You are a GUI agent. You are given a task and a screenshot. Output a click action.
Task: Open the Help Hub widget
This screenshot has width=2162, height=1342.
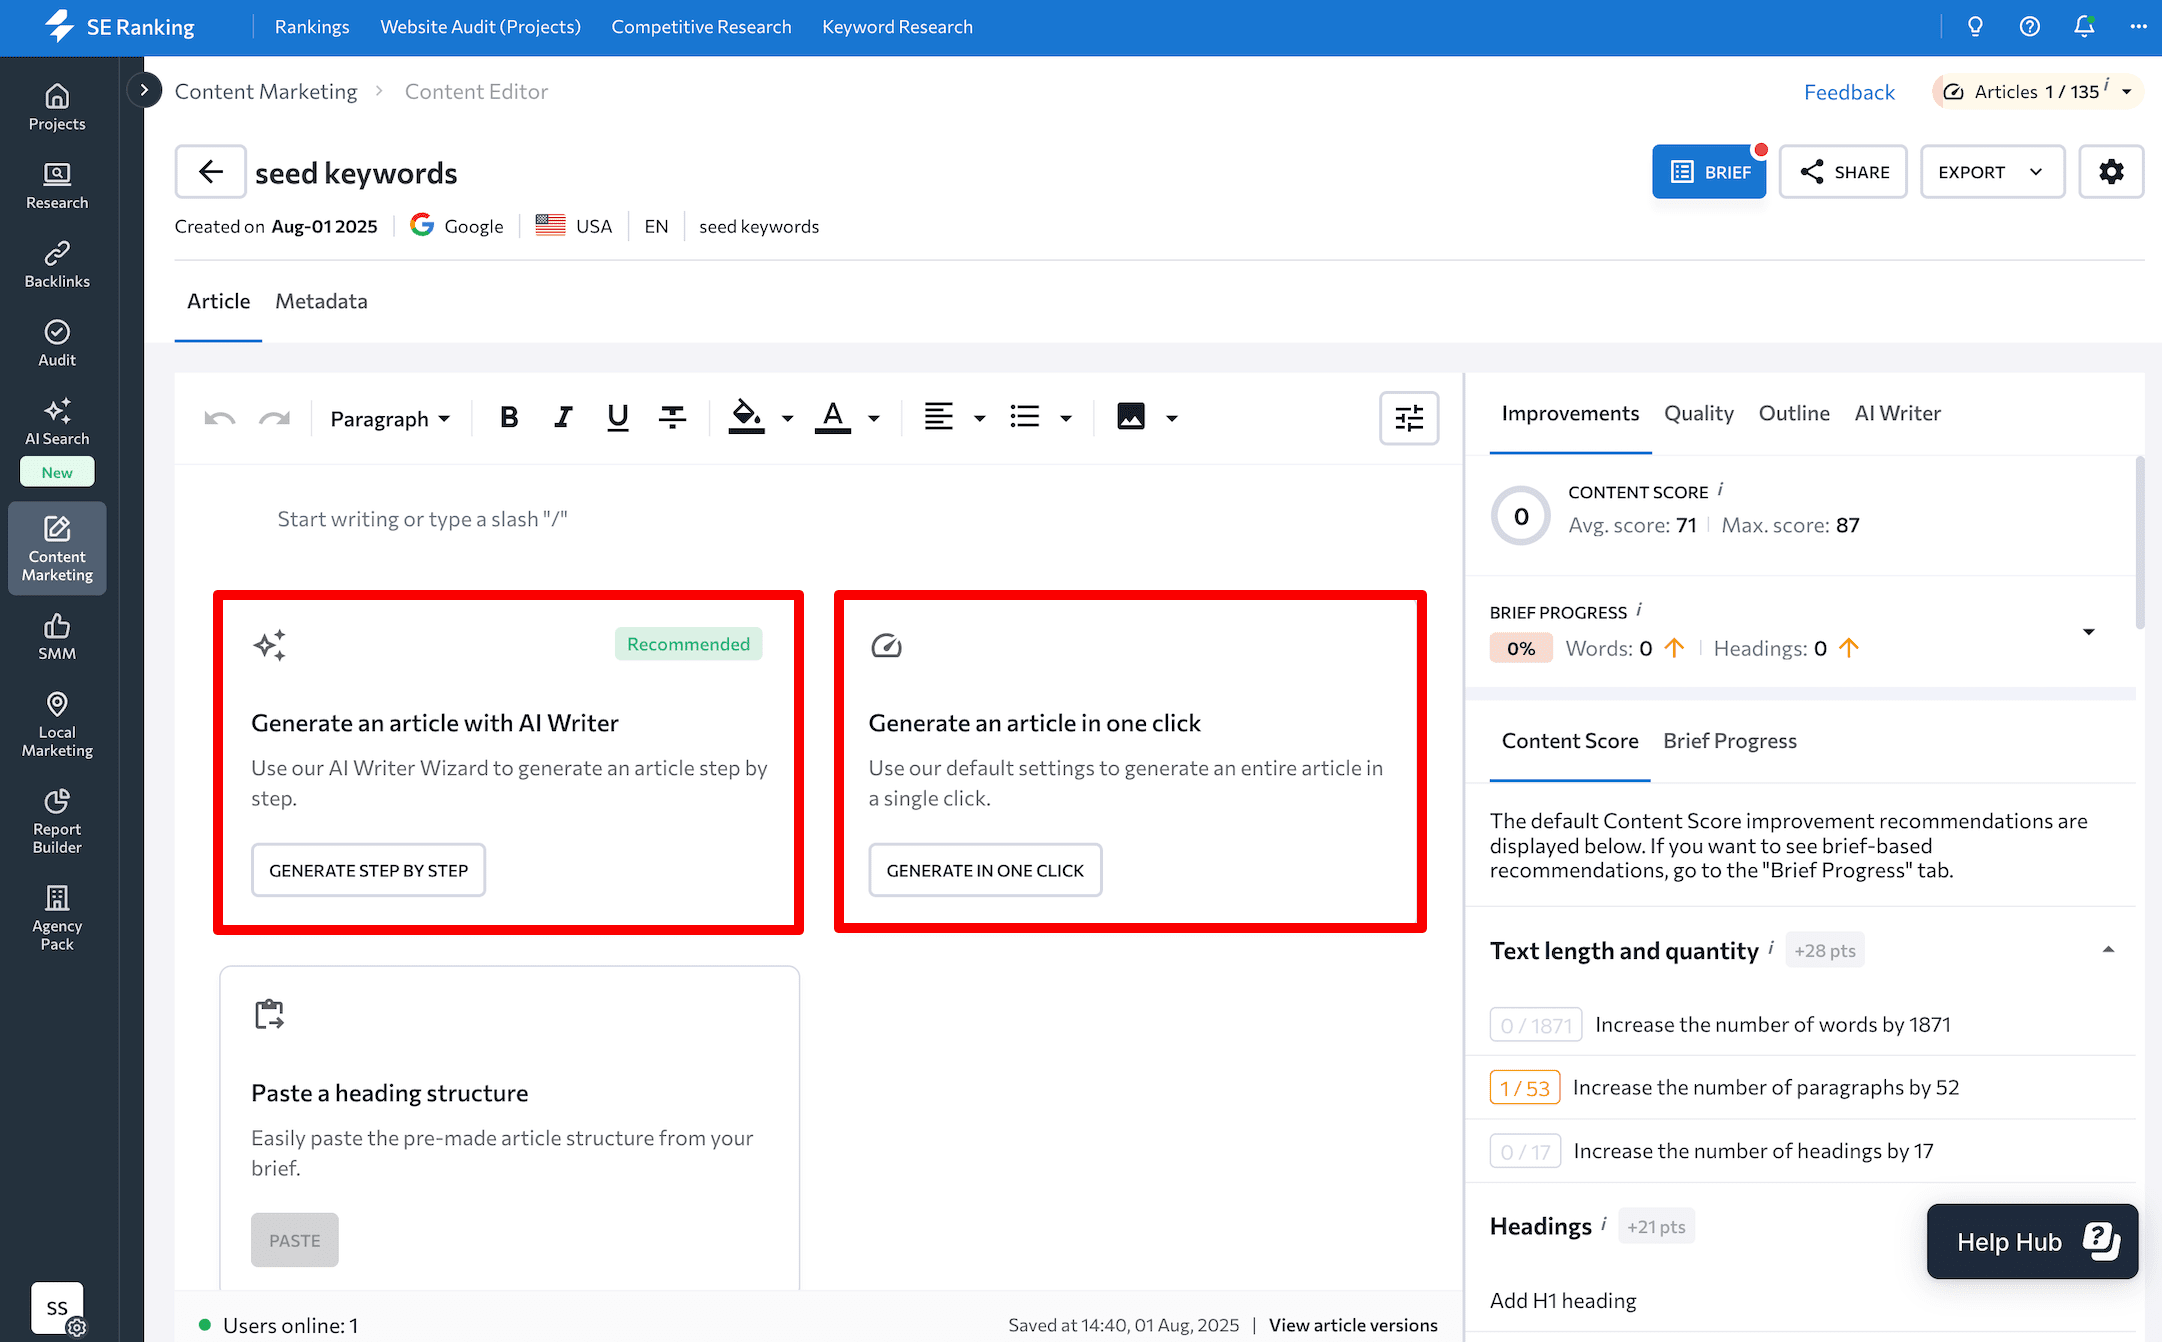coord(2032,1241)
